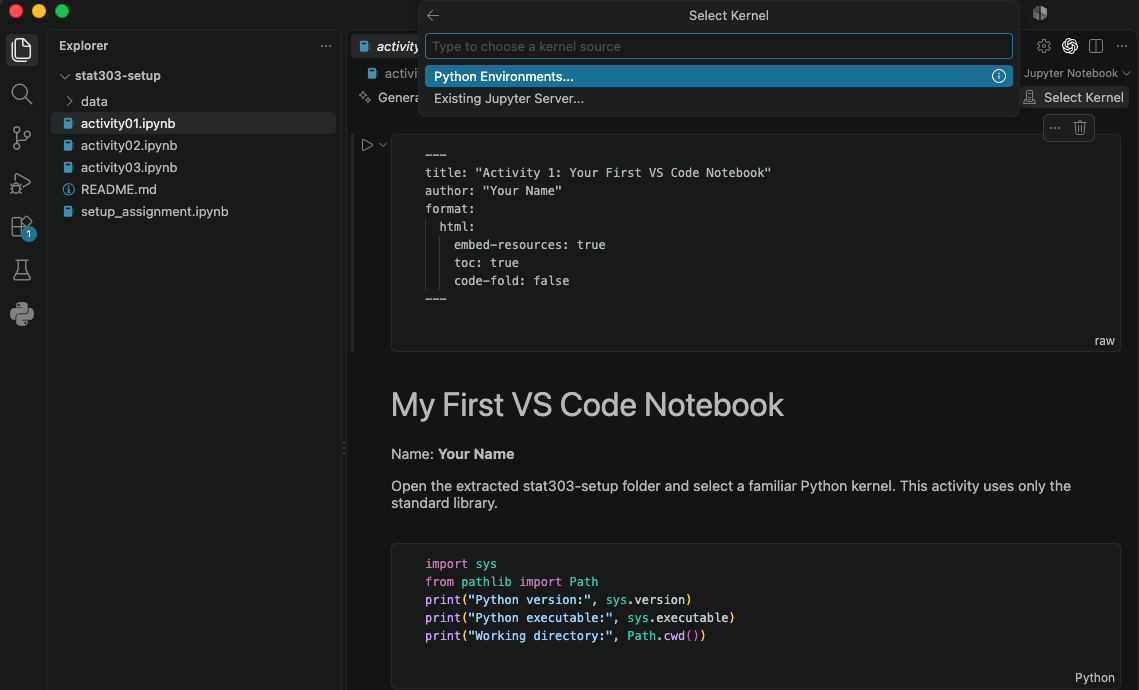Image resolution: width=1139 pixels, height=690 pixels.
Task: Open the ChatGPT/Codex icon in editor toolbar
Action: tap(1070, 46)
